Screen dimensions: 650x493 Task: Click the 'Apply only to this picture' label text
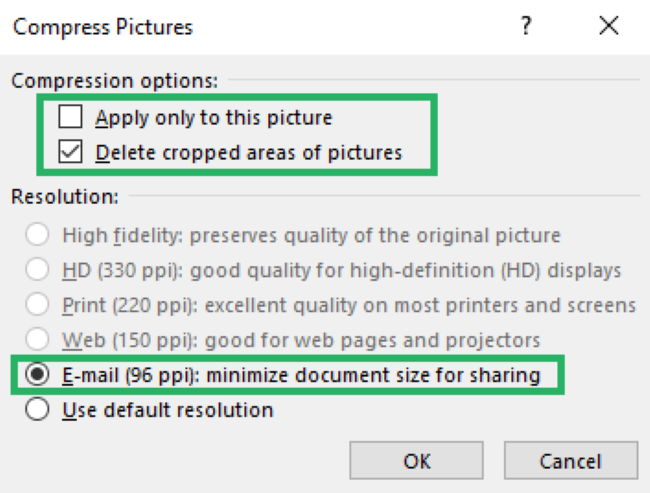pos(213,118)
